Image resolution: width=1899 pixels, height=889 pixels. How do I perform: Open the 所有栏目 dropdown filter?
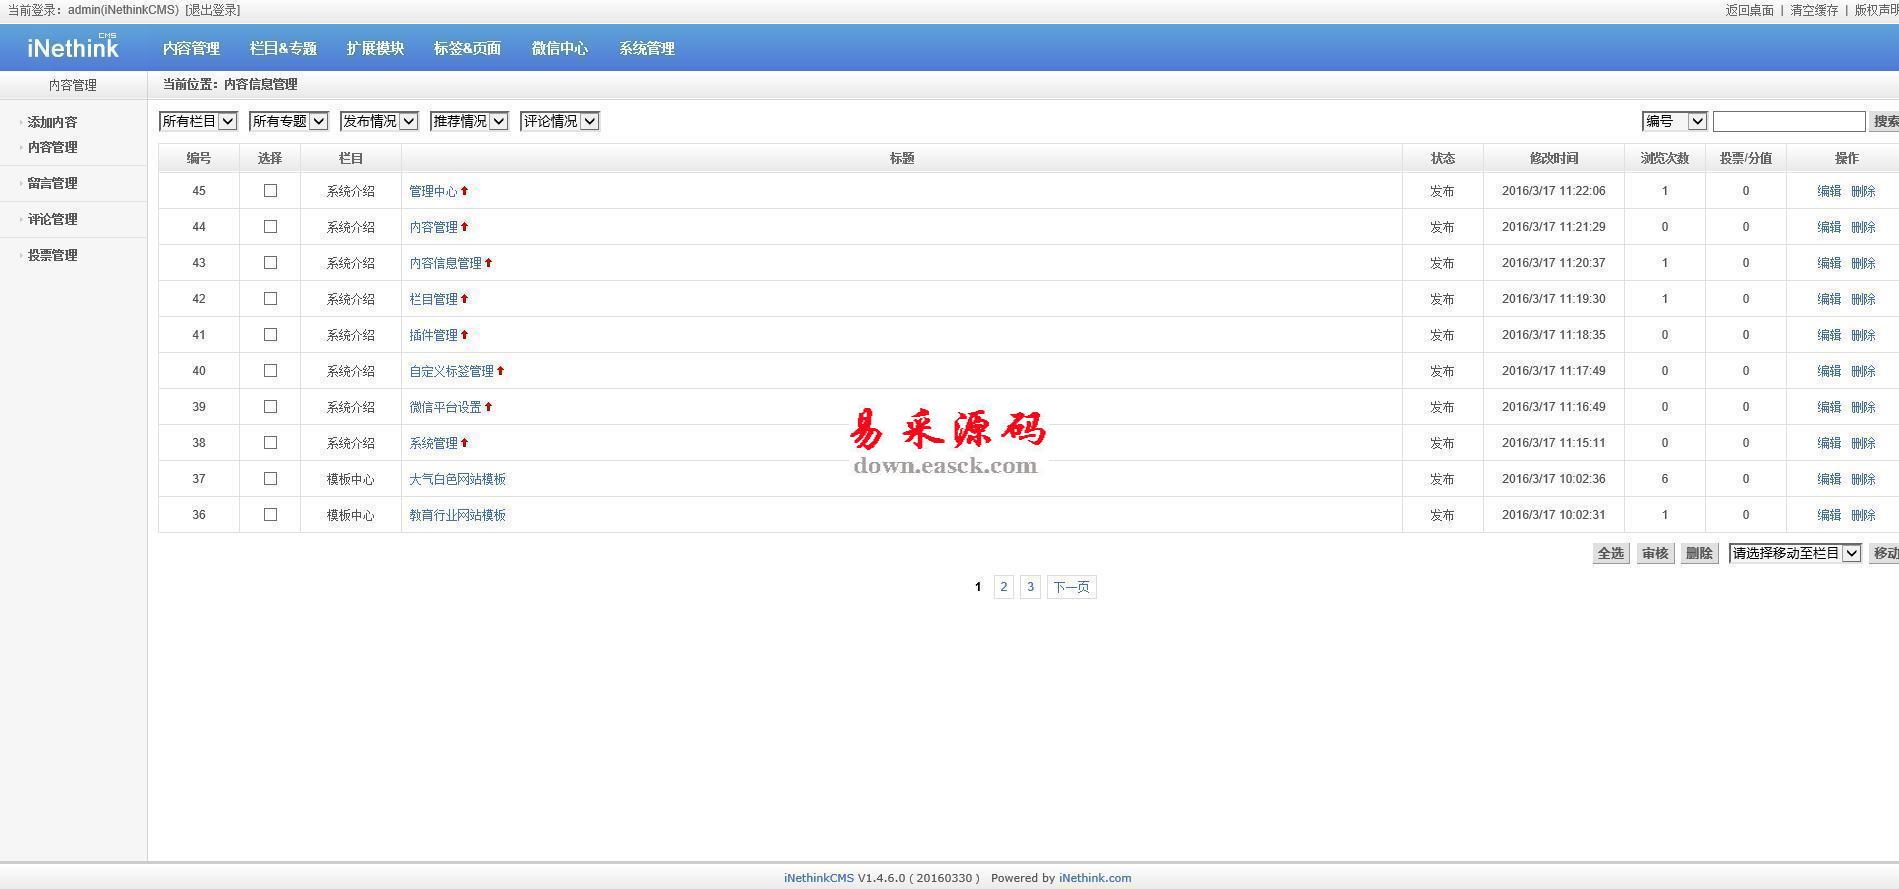198,121
